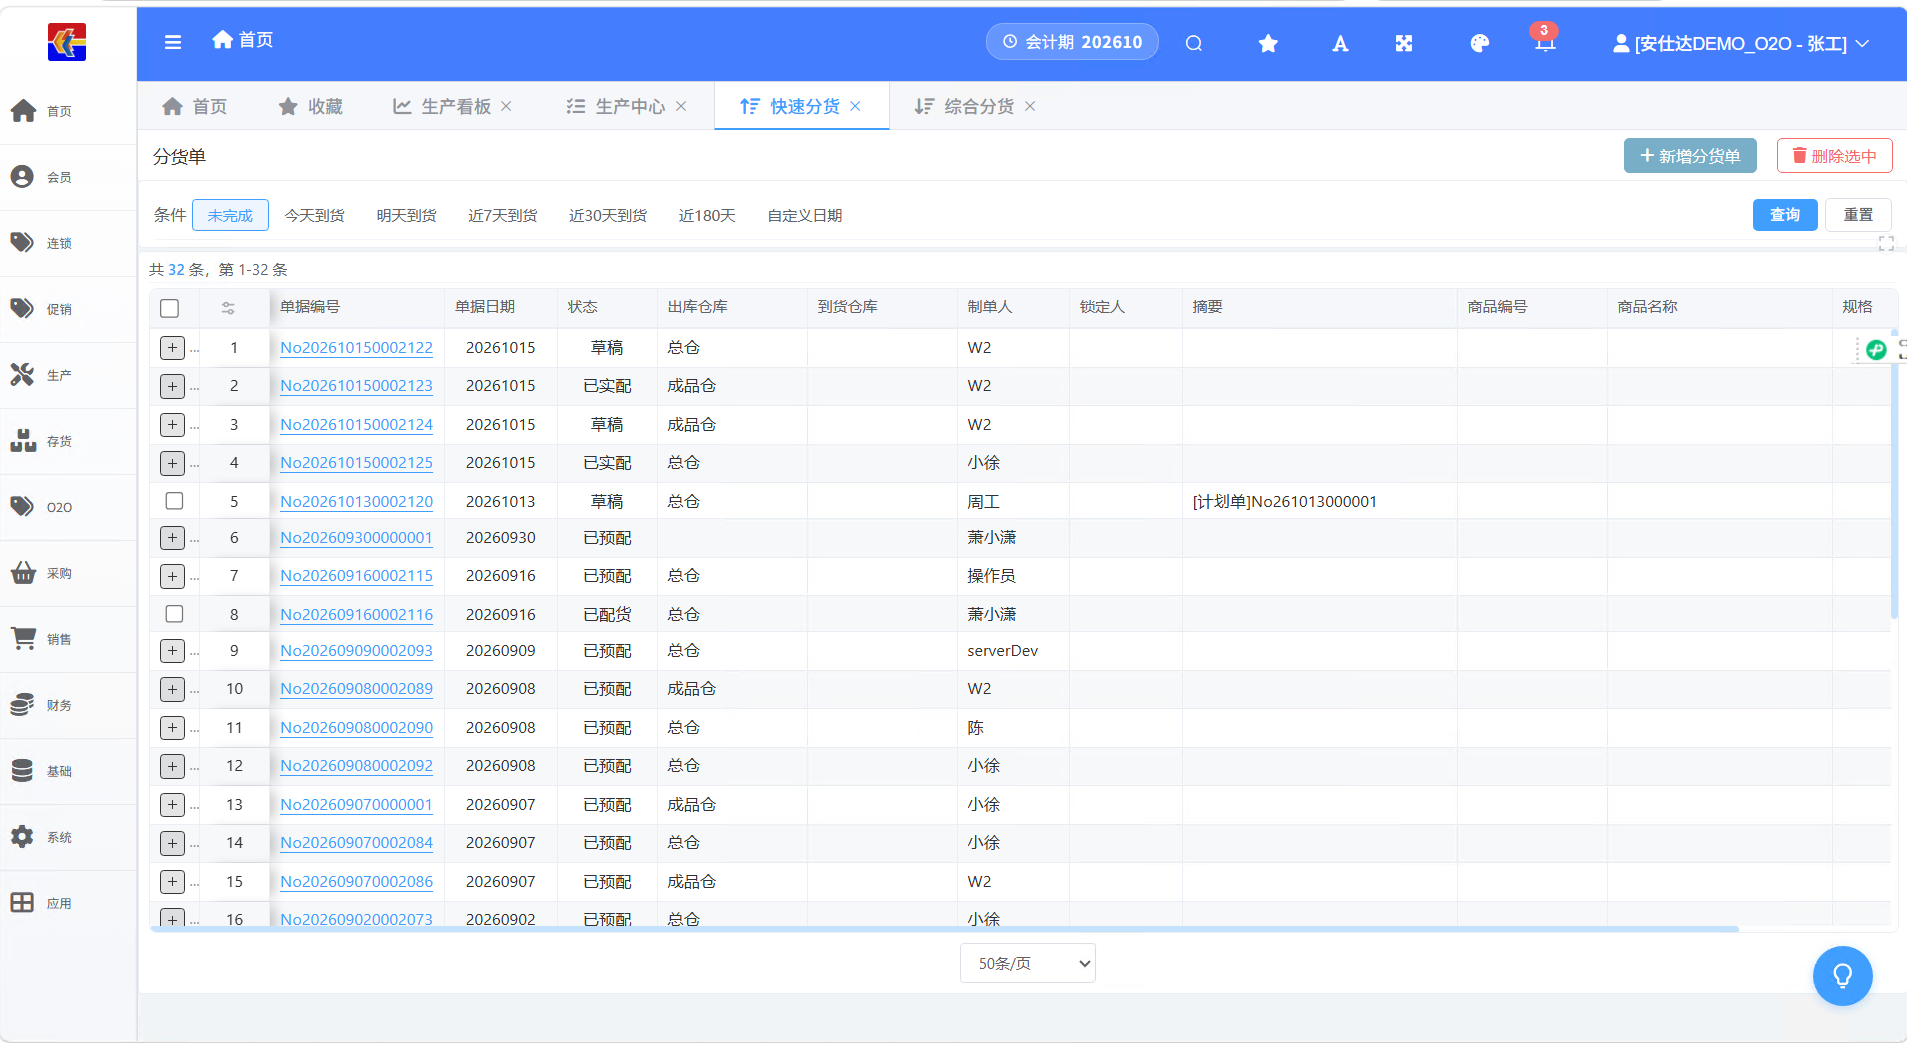
Task: Open the user account dropdown 张工
Action: [1741, 43]
